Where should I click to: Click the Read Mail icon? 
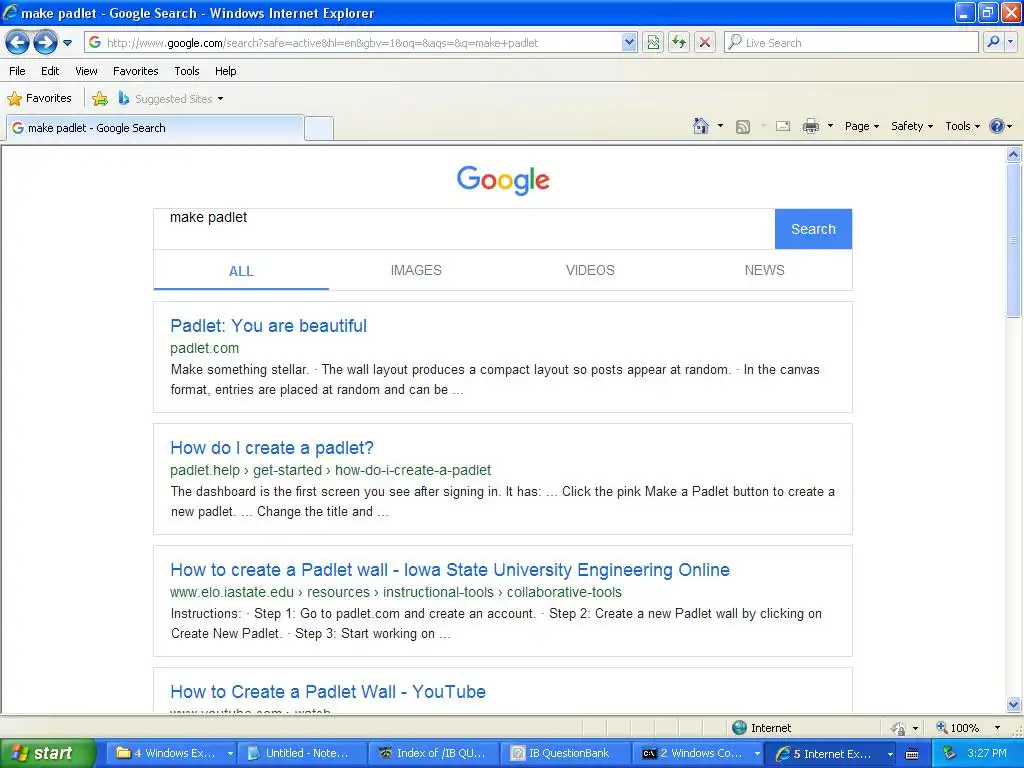coord(783,126)
